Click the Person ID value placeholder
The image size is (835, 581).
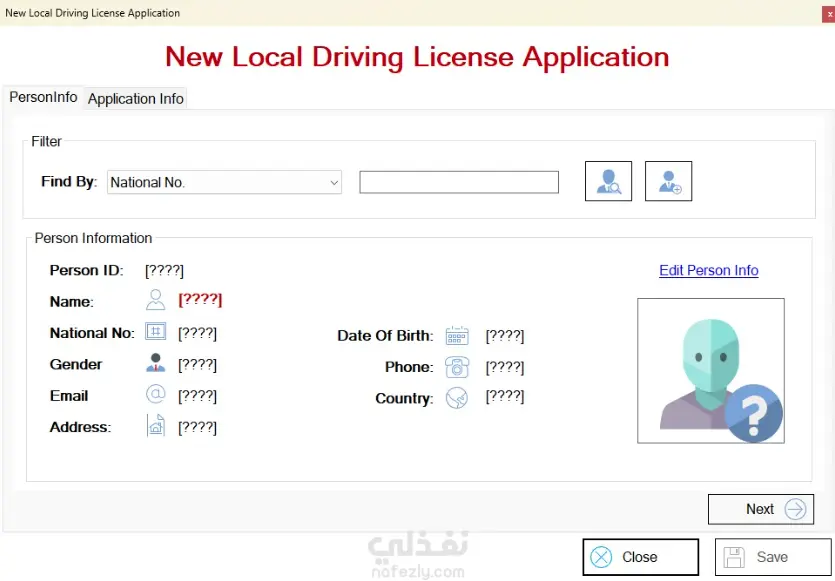coord(165,271)
